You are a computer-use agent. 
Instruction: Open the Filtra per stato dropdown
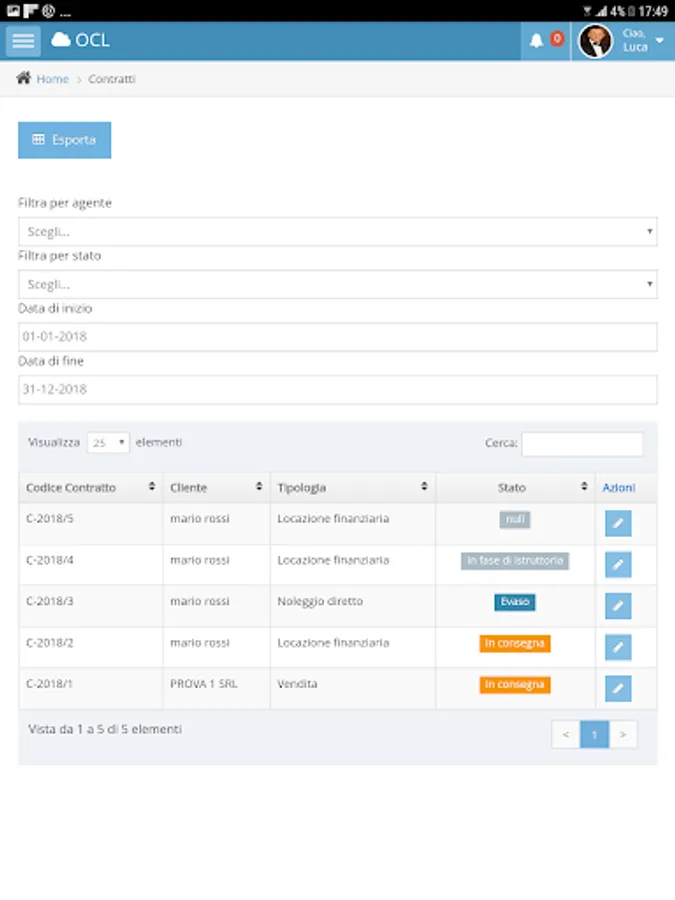tap(338, 284)
